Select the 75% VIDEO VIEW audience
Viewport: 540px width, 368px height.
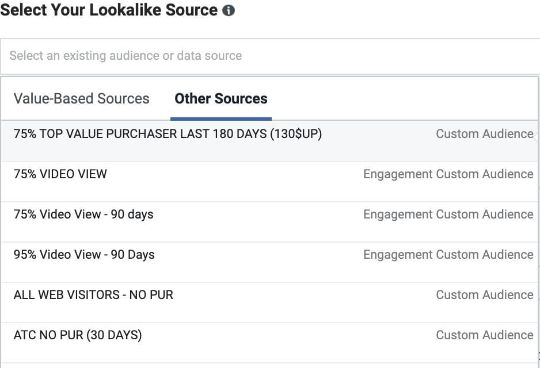pyautogui.click(x=269, y=182)
